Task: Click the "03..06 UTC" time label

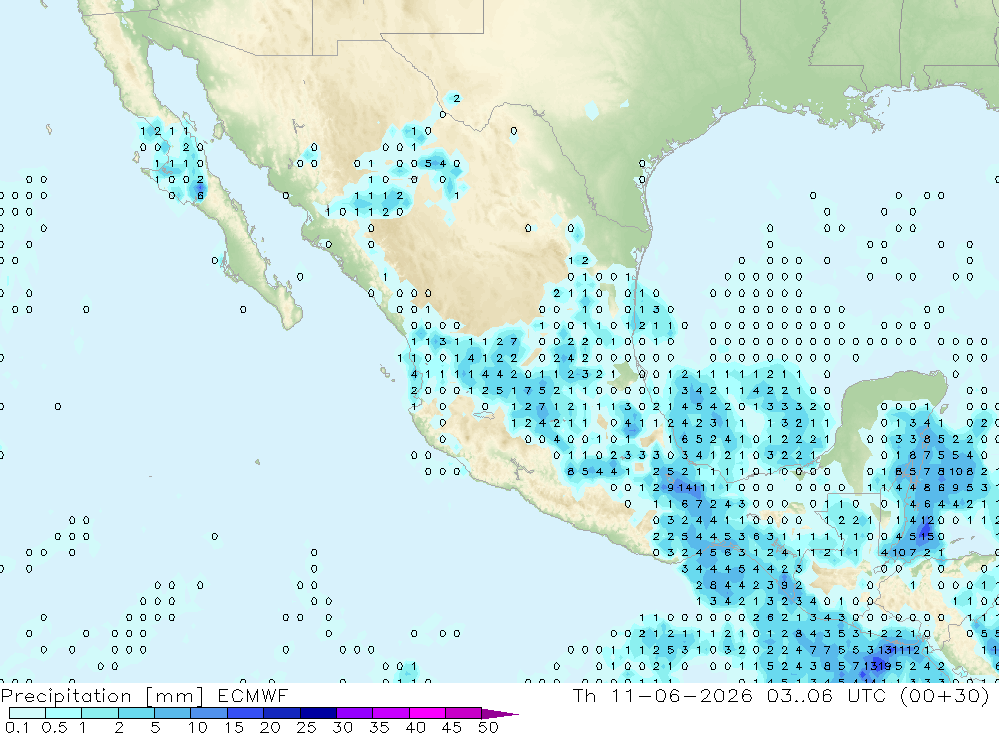Action: [828, 695]
